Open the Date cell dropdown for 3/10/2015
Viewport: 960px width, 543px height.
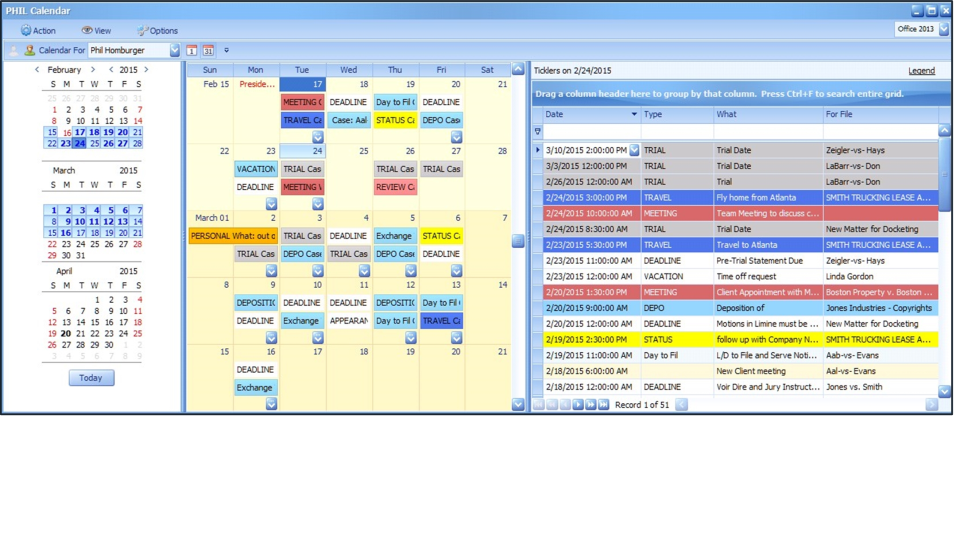pos(634,150)
